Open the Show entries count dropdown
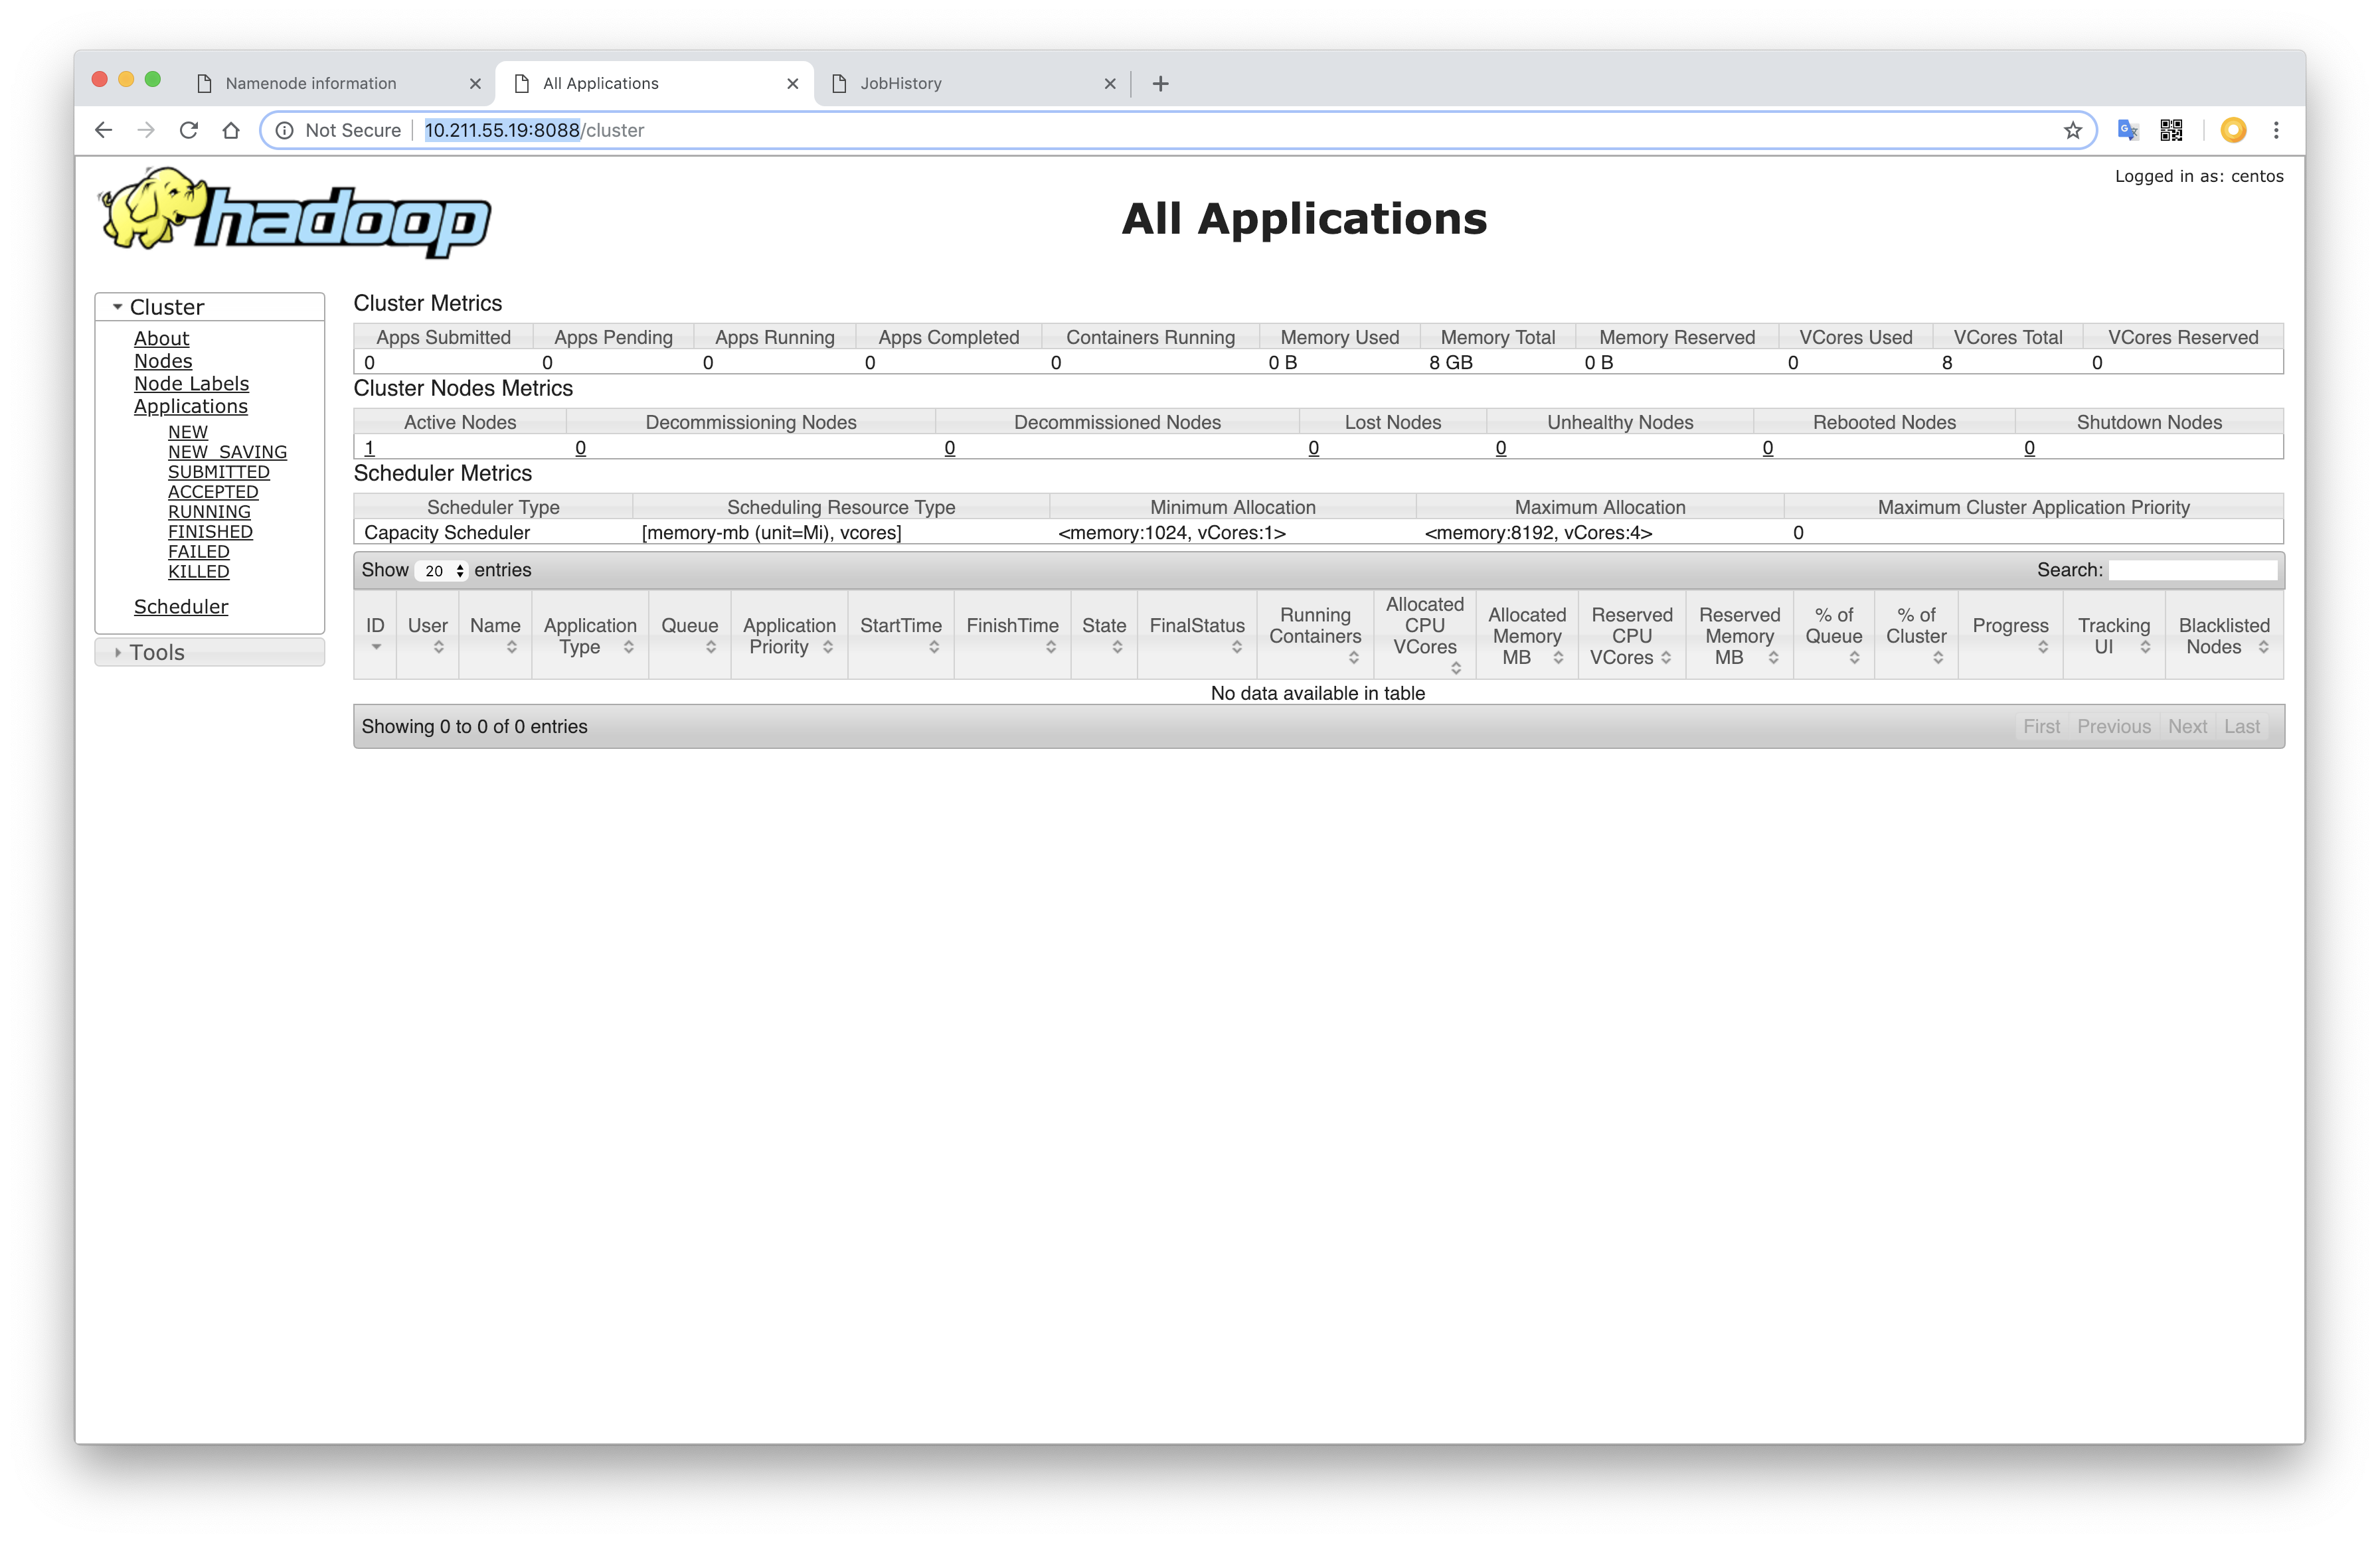This screenshot has height=1543, width=2380. (x=441, y=570)
